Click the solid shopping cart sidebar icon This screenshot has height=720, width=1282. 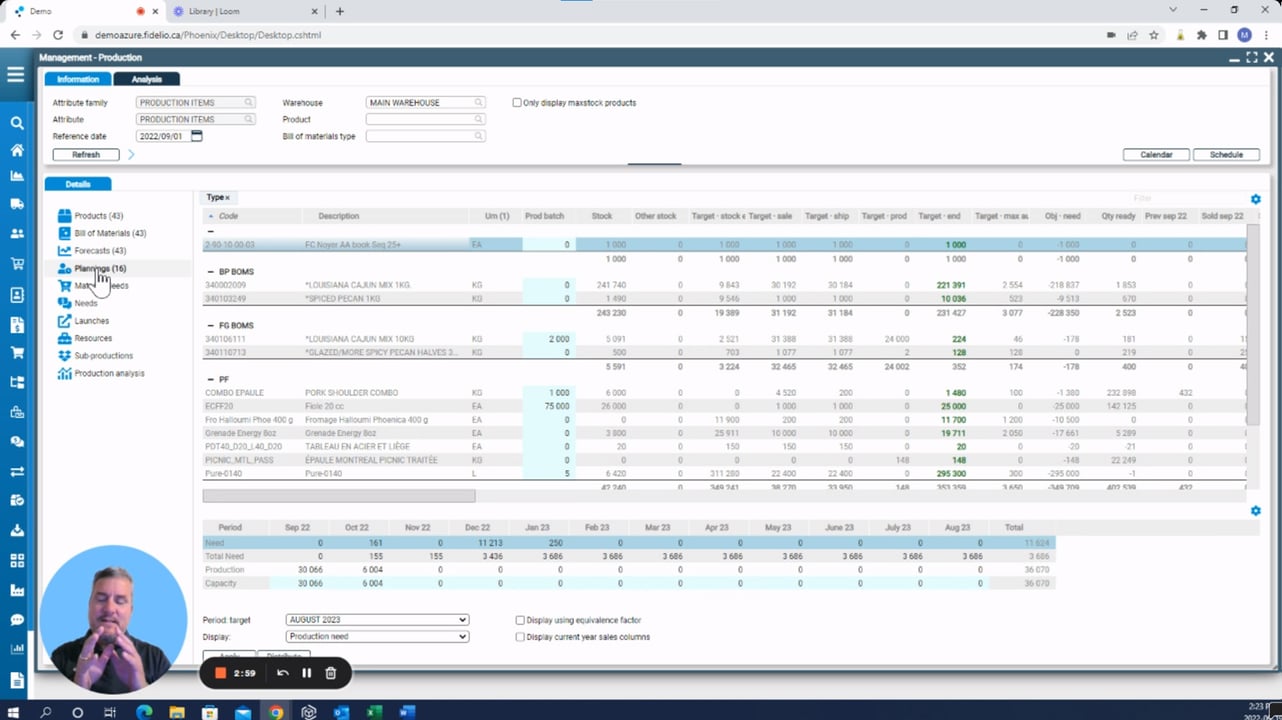click(x=16, y=353)
